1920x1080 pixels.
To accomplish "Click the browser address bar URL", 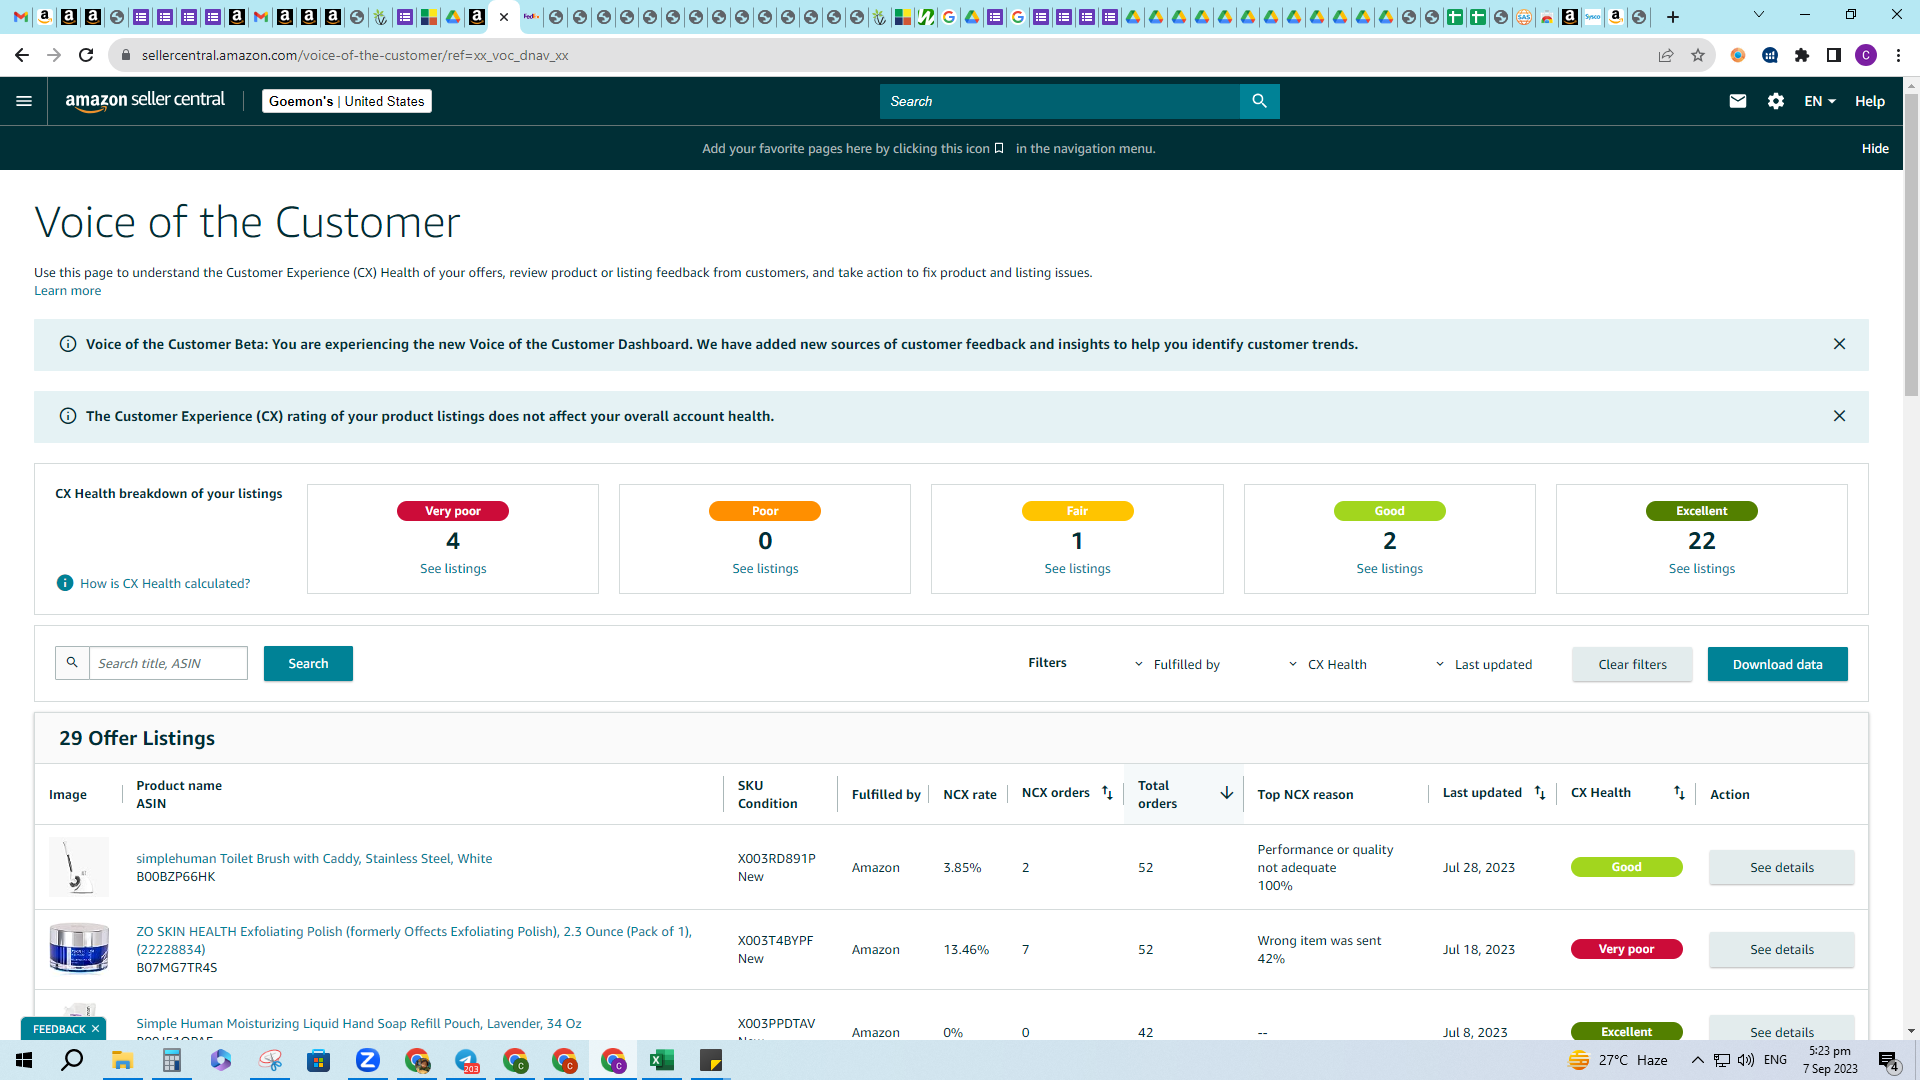I will pos(355,55).
